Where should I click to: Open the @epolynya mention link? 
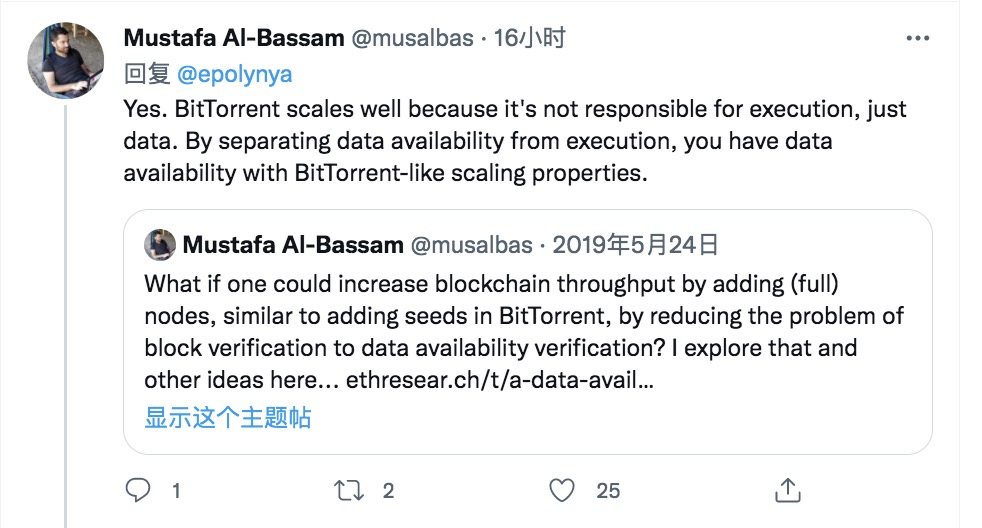click(x=234, y=75)
